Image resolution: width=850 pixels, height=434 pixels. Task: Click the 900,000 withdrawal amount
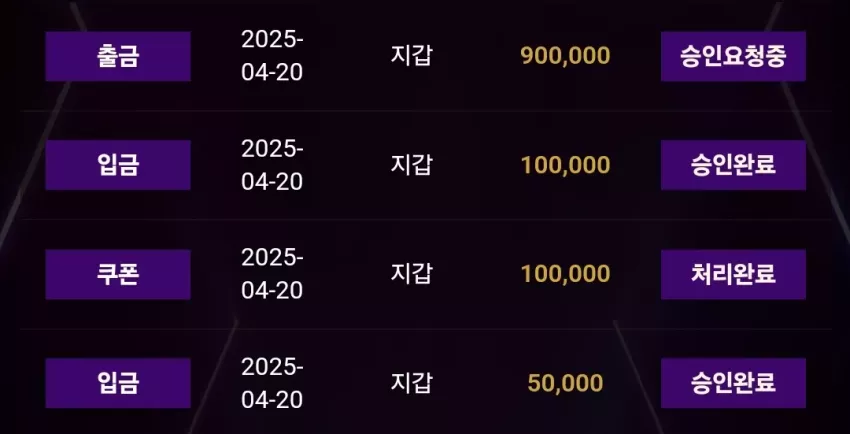[x=565, y=55]
